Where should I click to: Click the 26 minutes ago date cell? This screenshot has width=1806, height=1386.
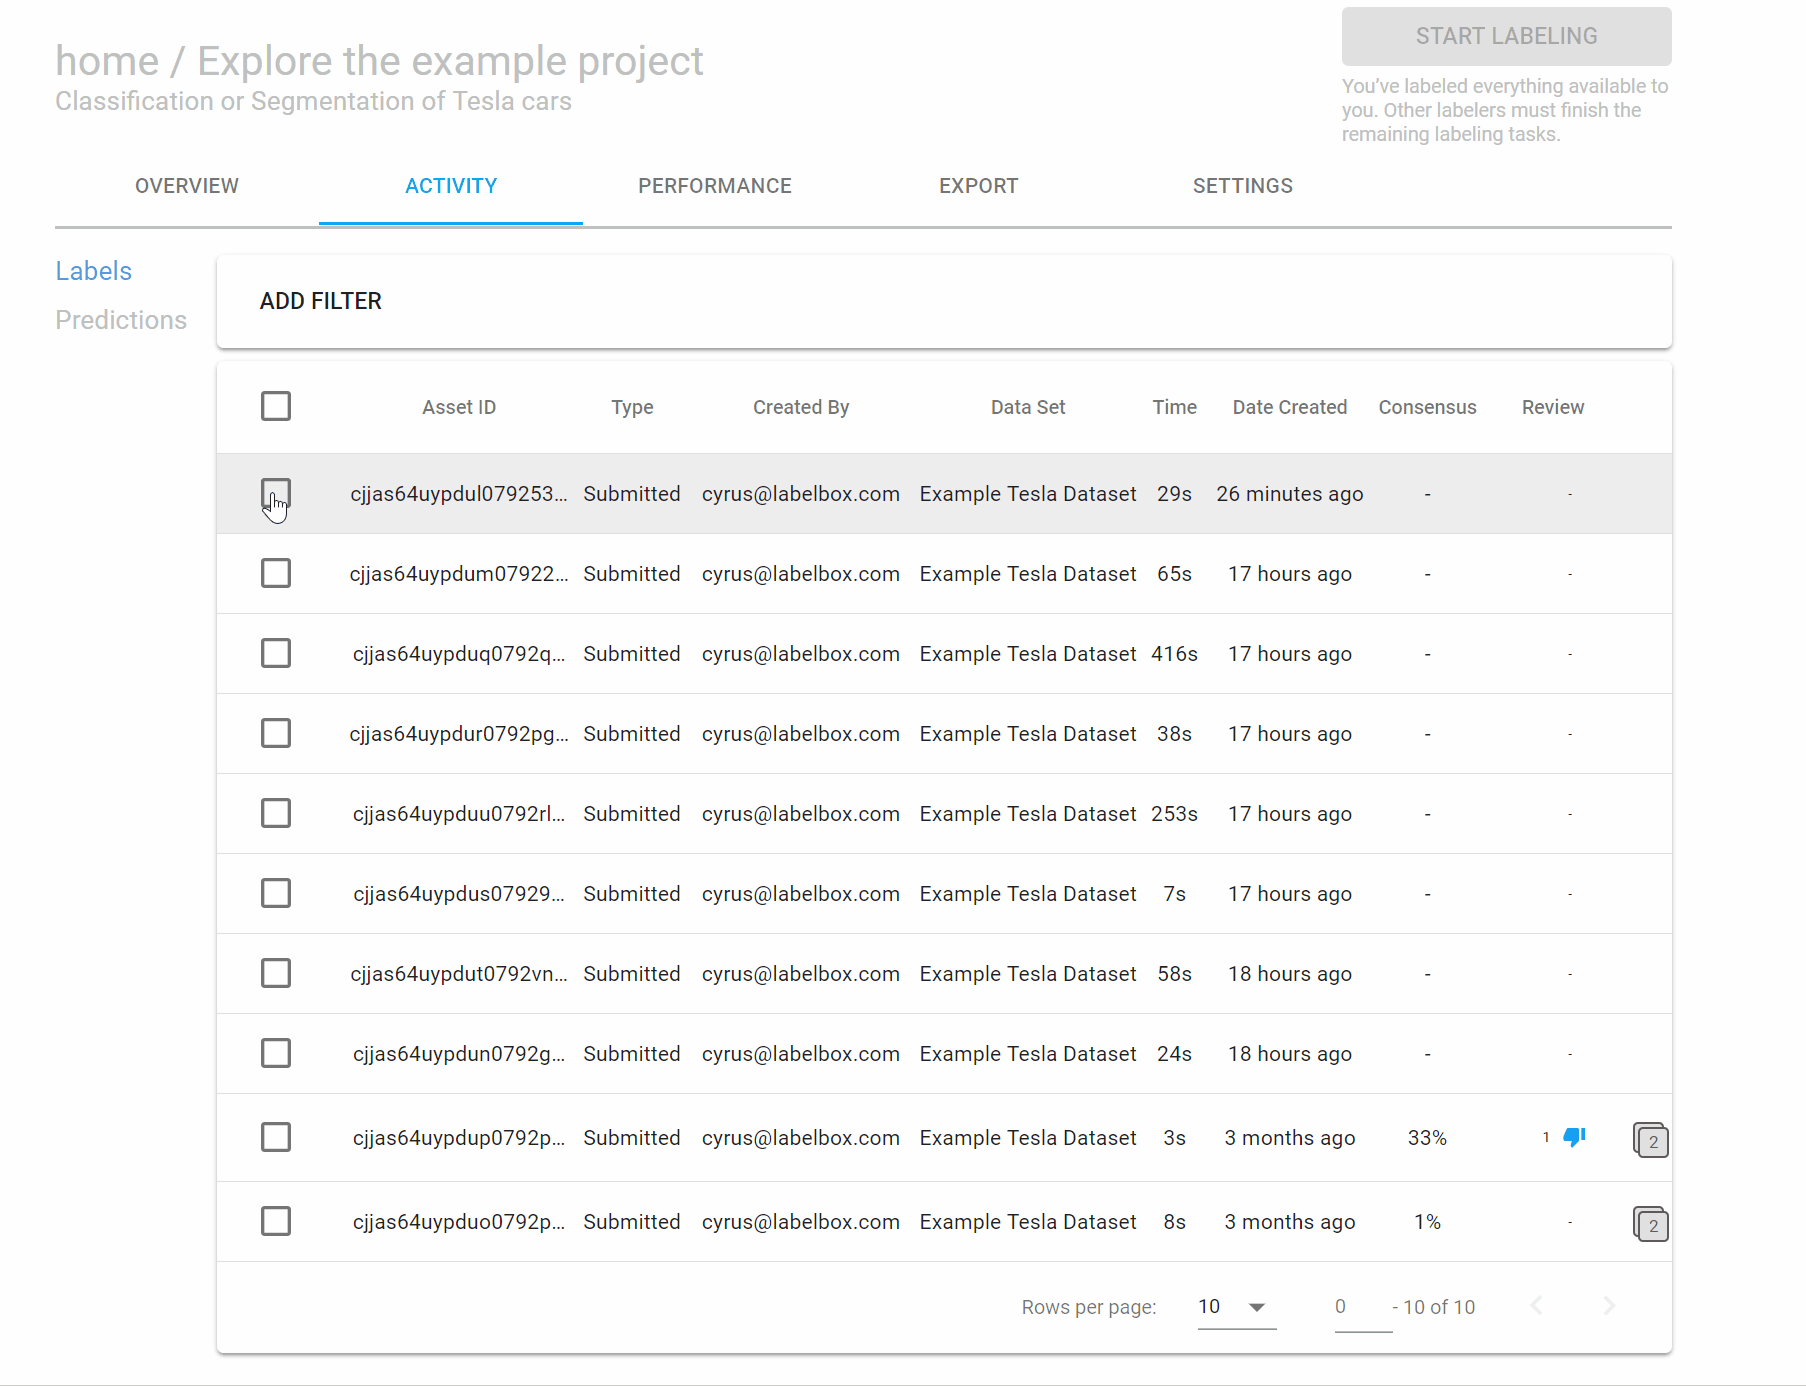click(x=1290, y=494)
